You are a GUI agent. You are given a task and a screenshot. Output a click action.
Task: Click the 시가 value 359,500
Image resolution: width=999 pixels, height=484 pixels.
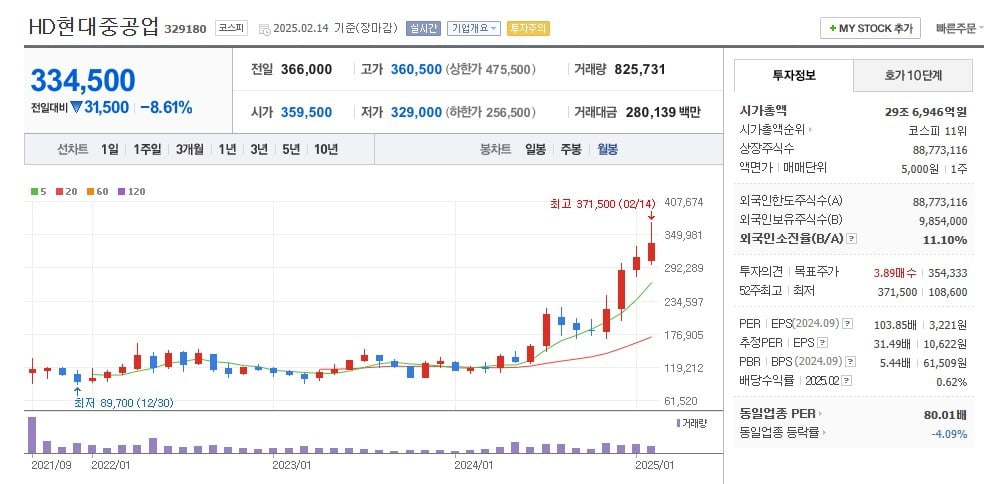[x=306, y=113]
